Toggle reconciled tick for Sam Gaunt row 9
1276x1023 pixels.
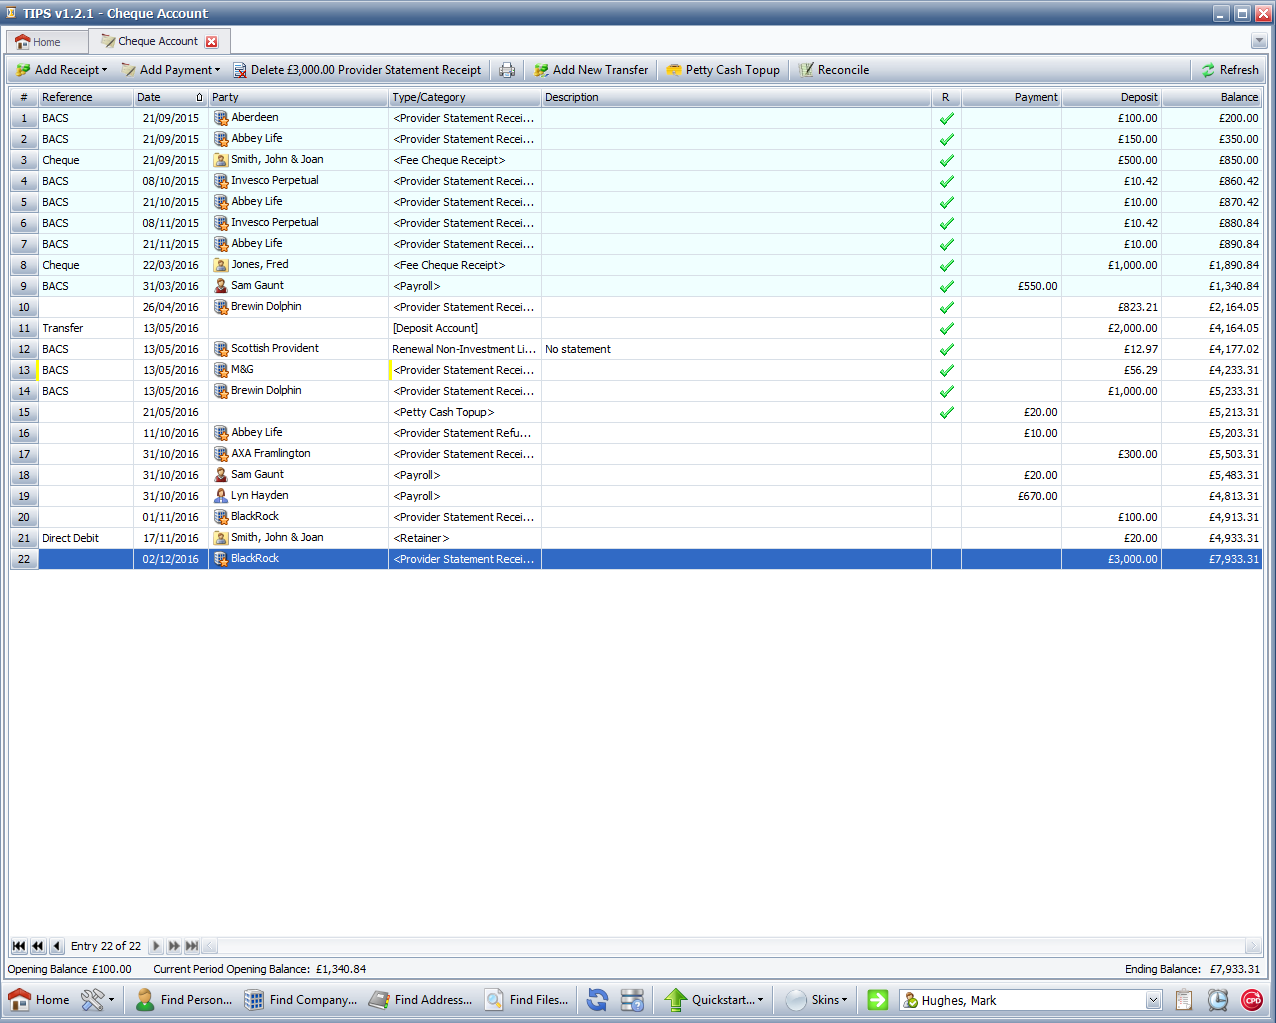pos(946,286)
